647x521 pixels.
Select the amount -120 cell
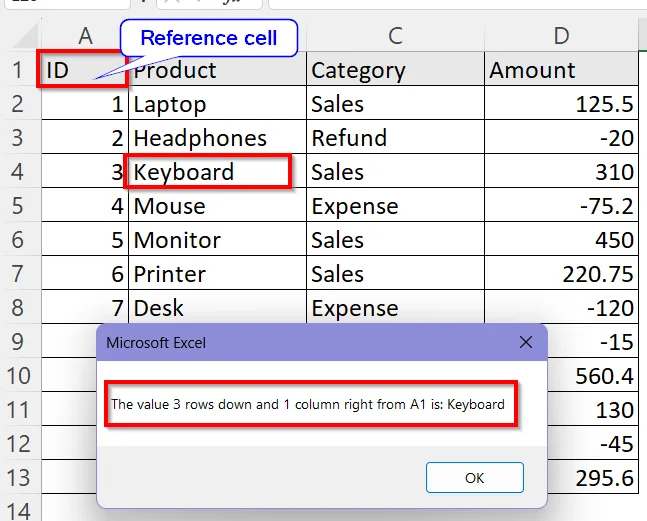561,307
